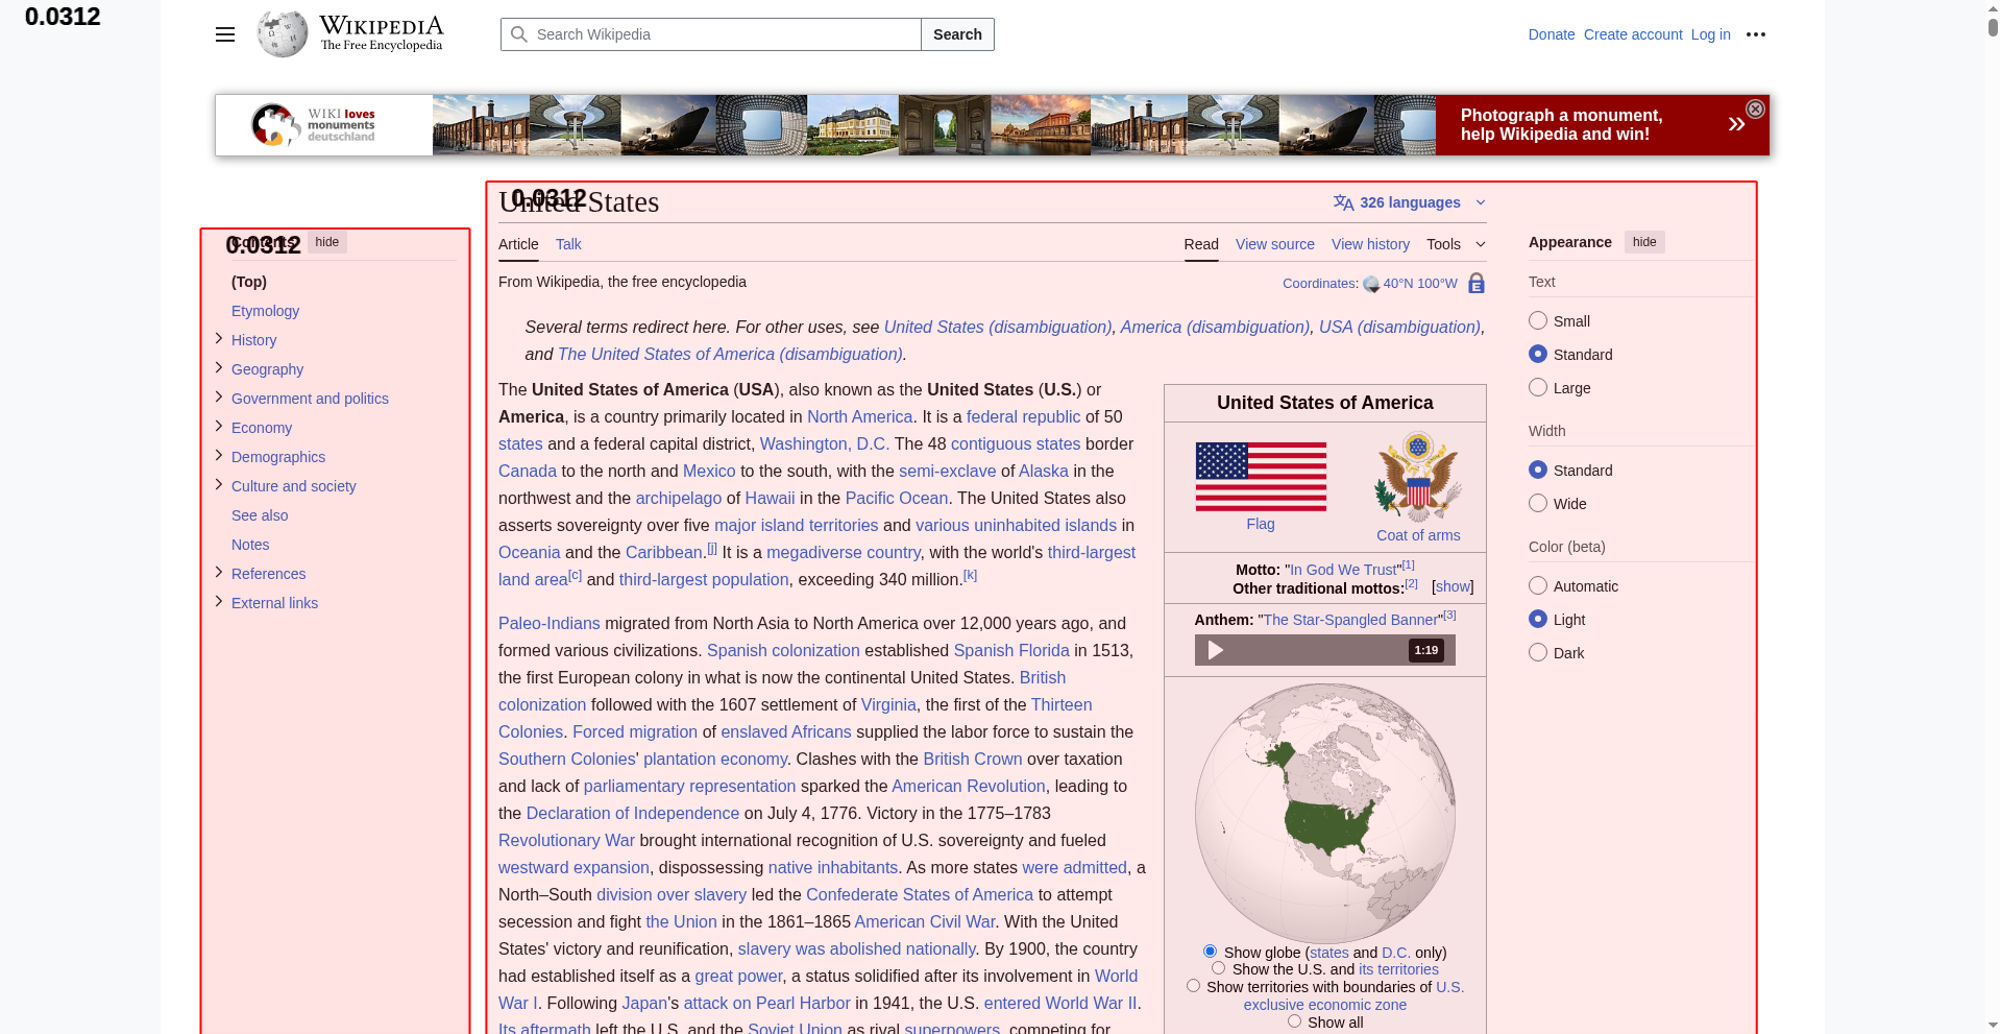Go to Etymology section in contents
The image size is (2000, 1034).
[x=265, y=311]
